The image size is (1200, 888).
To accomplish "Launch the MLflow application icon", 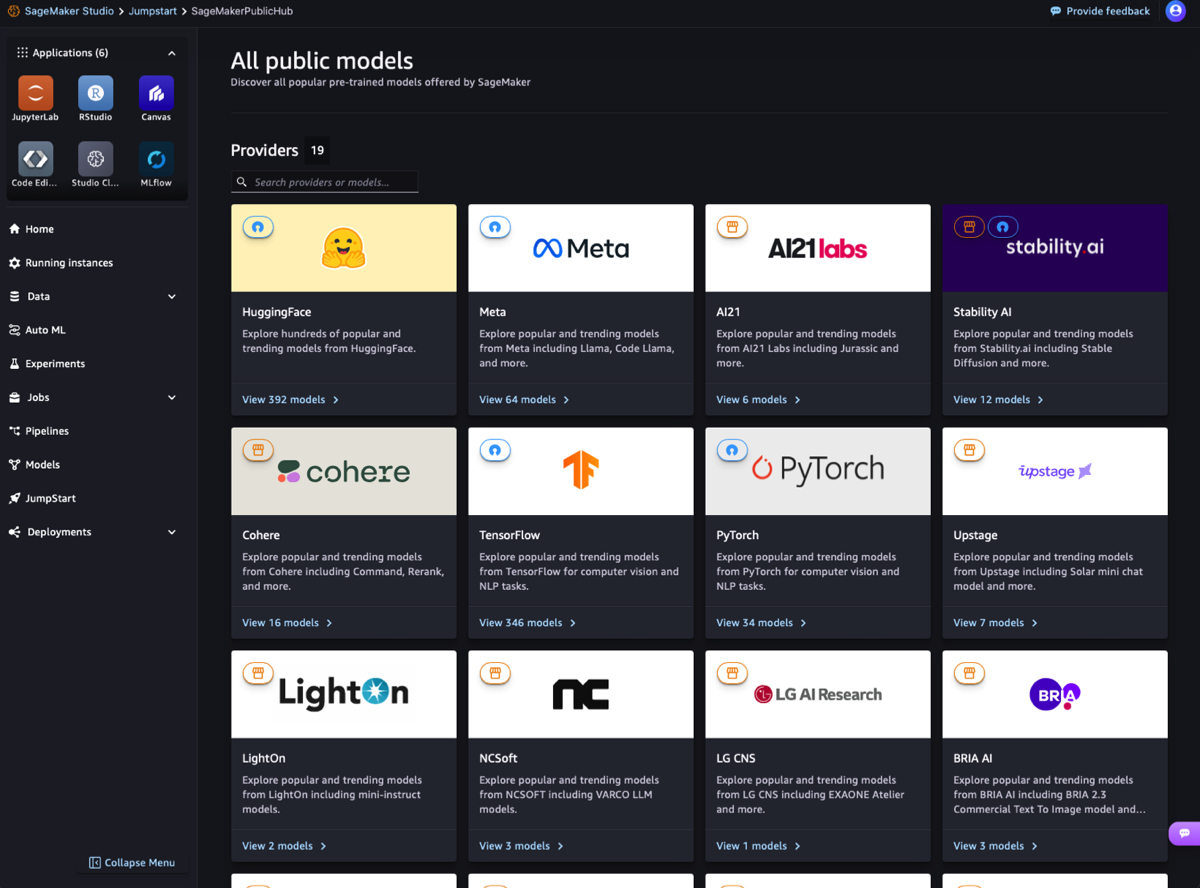I will [156, 160].
